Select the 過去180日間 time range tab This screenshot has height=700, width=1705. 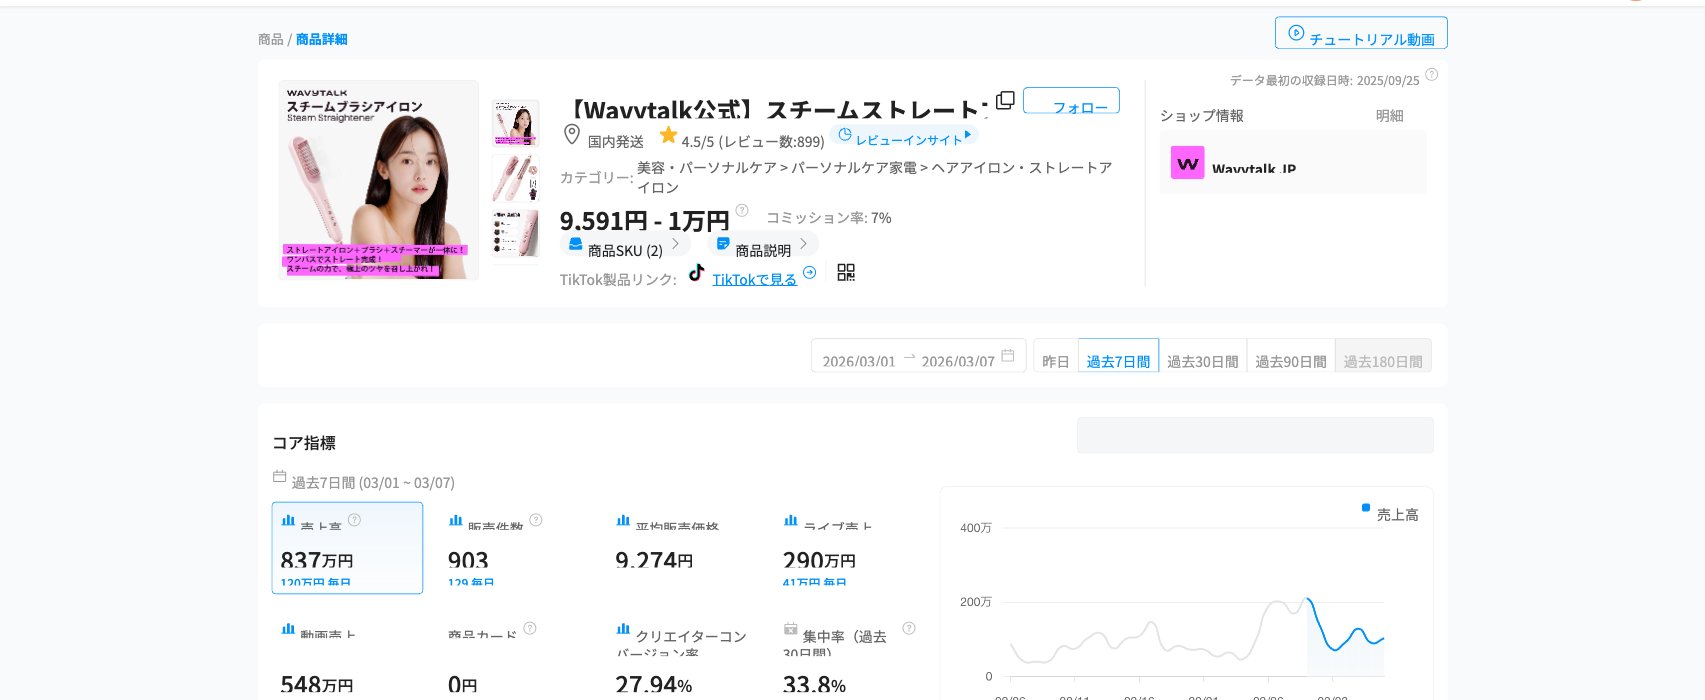[x=1383, y=357]
